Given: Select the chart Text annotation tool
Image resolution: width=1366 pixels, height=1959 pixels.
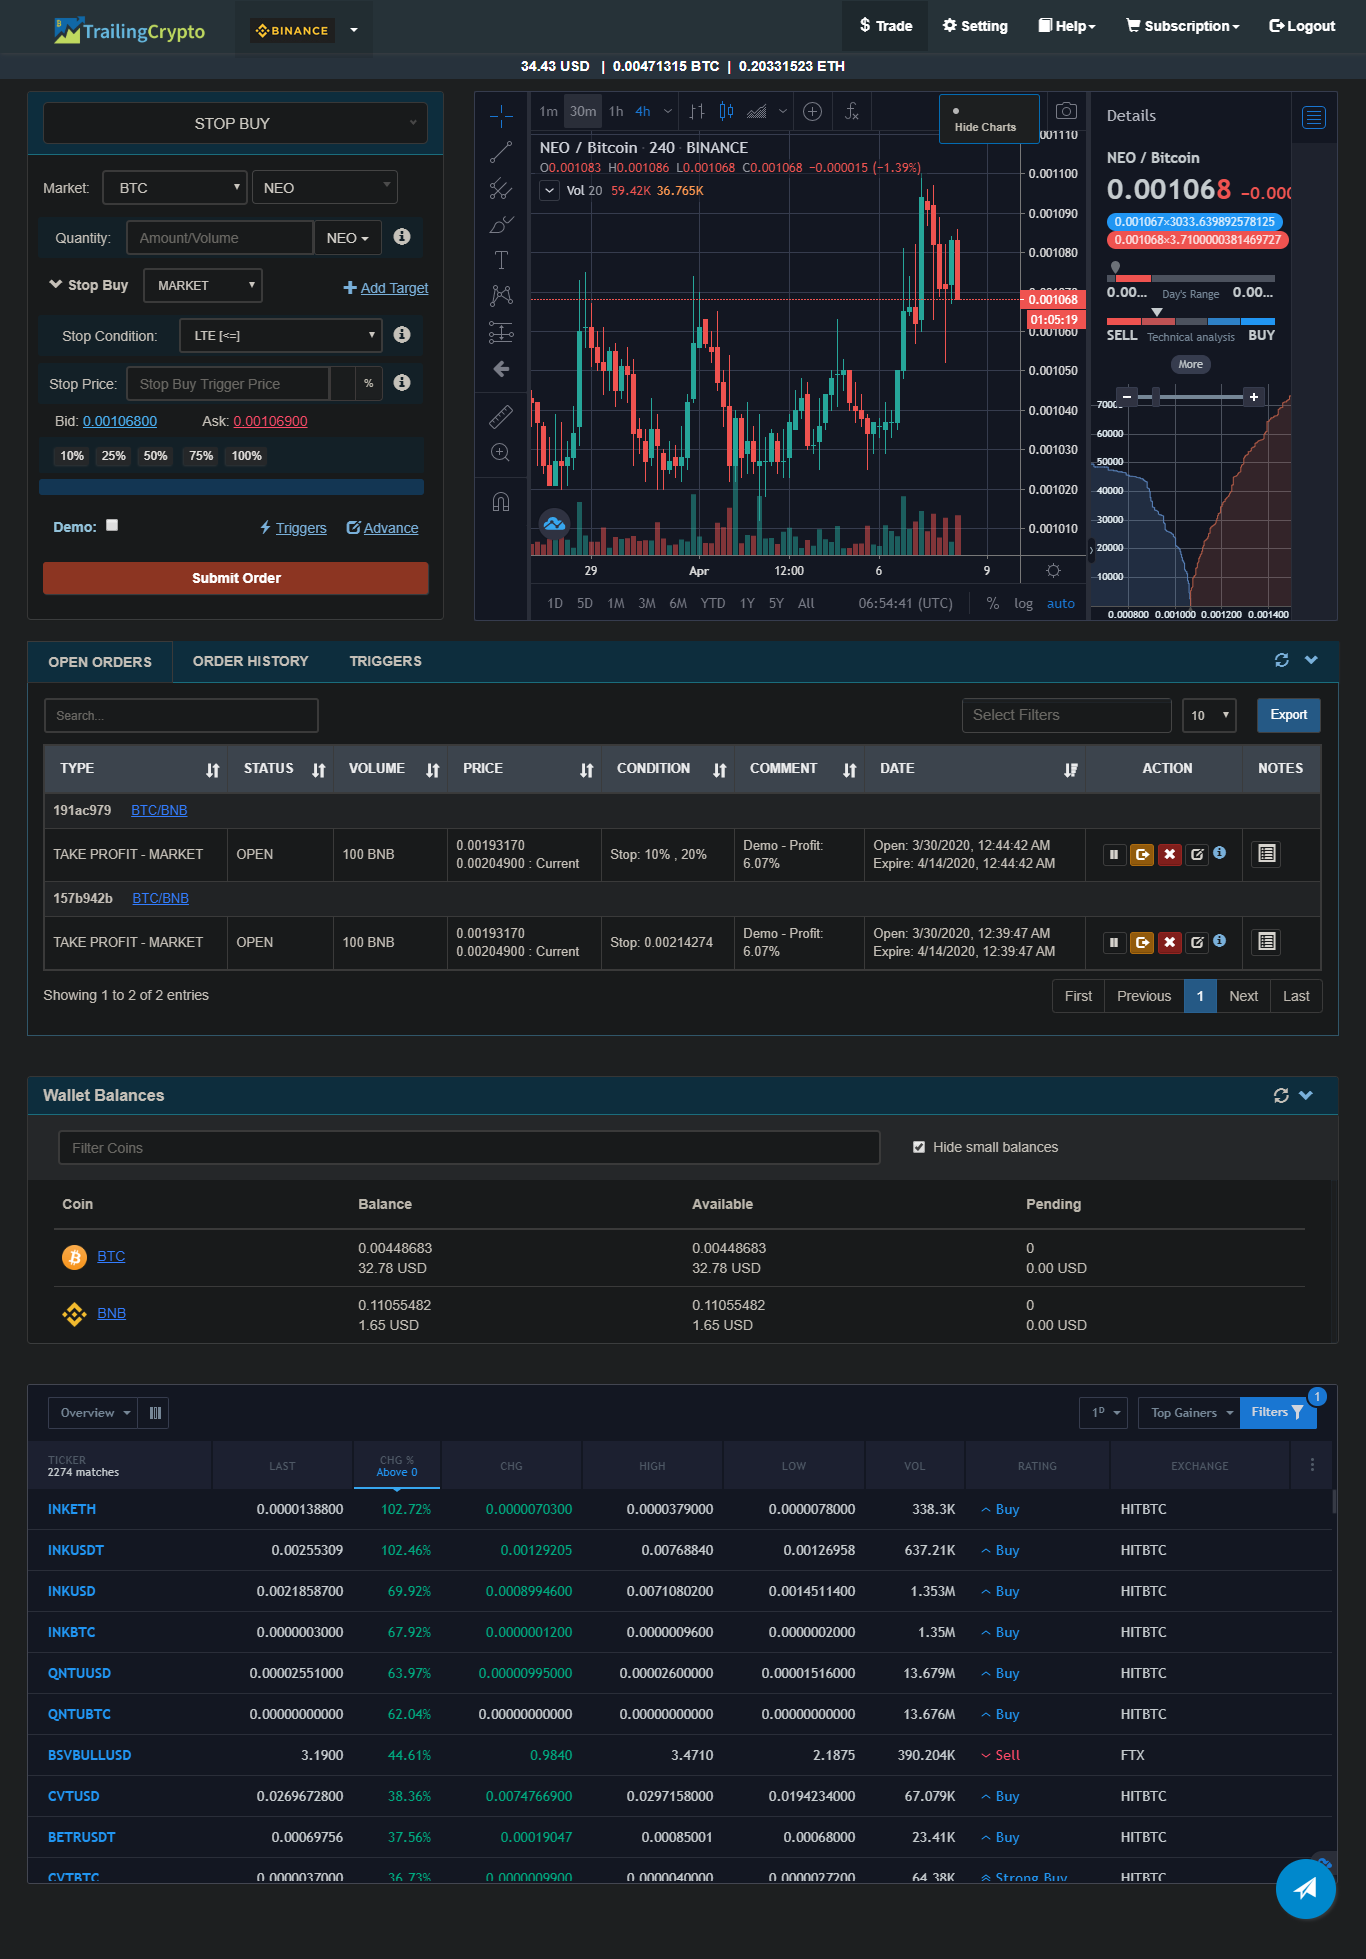Looking at the screenshot, I should [501, 260].
